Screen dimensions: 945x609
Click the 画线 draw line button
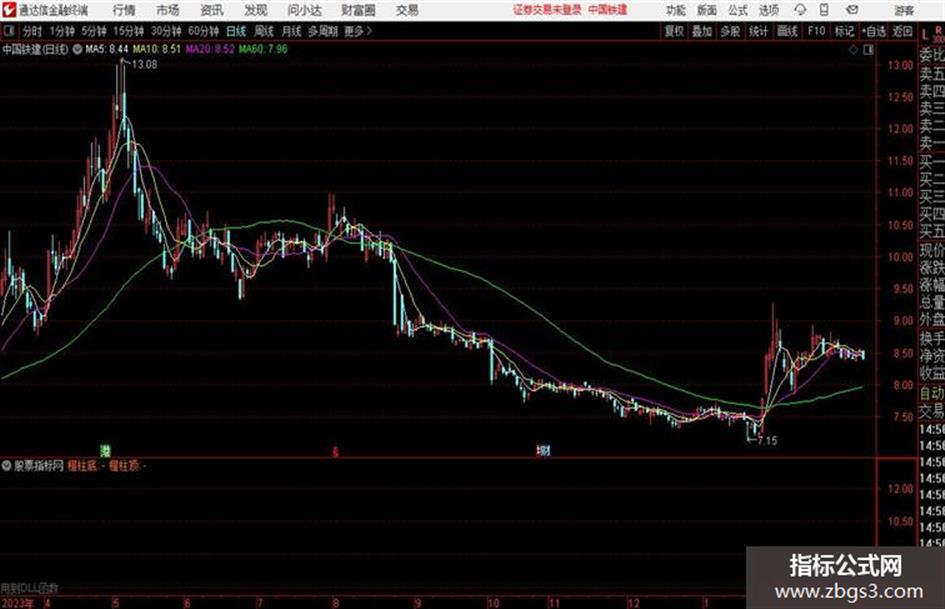coord(787,31)
